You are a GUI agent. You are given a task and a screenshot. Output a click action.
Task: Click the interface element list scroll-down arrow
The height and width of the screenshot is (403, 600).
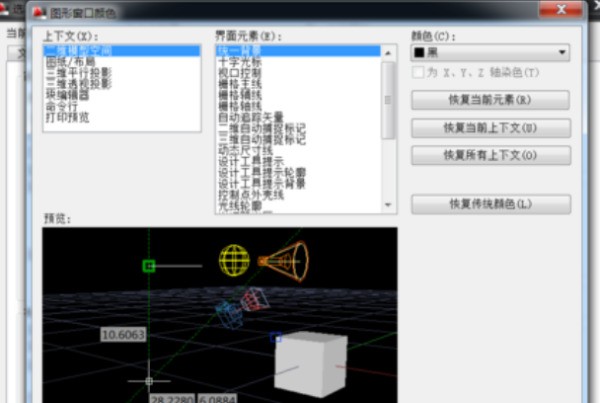[x=388, y=205]
